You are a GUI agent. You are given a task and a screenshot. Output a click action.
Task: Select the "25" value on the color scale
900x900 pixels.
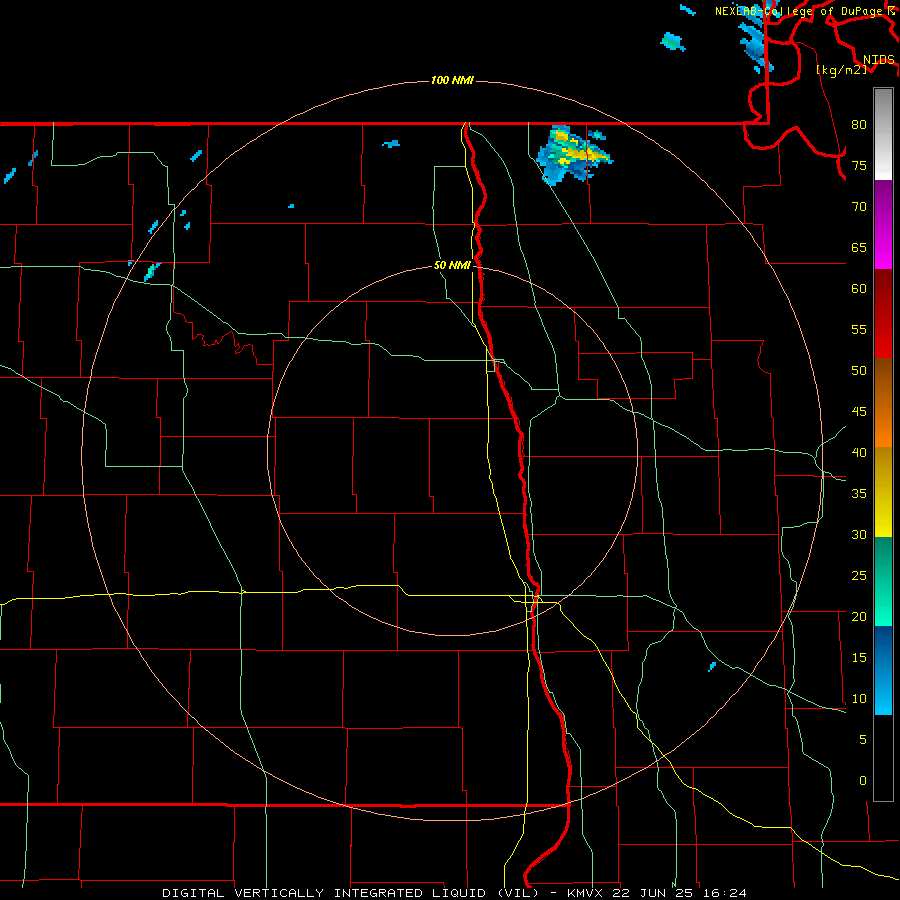[x=859, y=576]
